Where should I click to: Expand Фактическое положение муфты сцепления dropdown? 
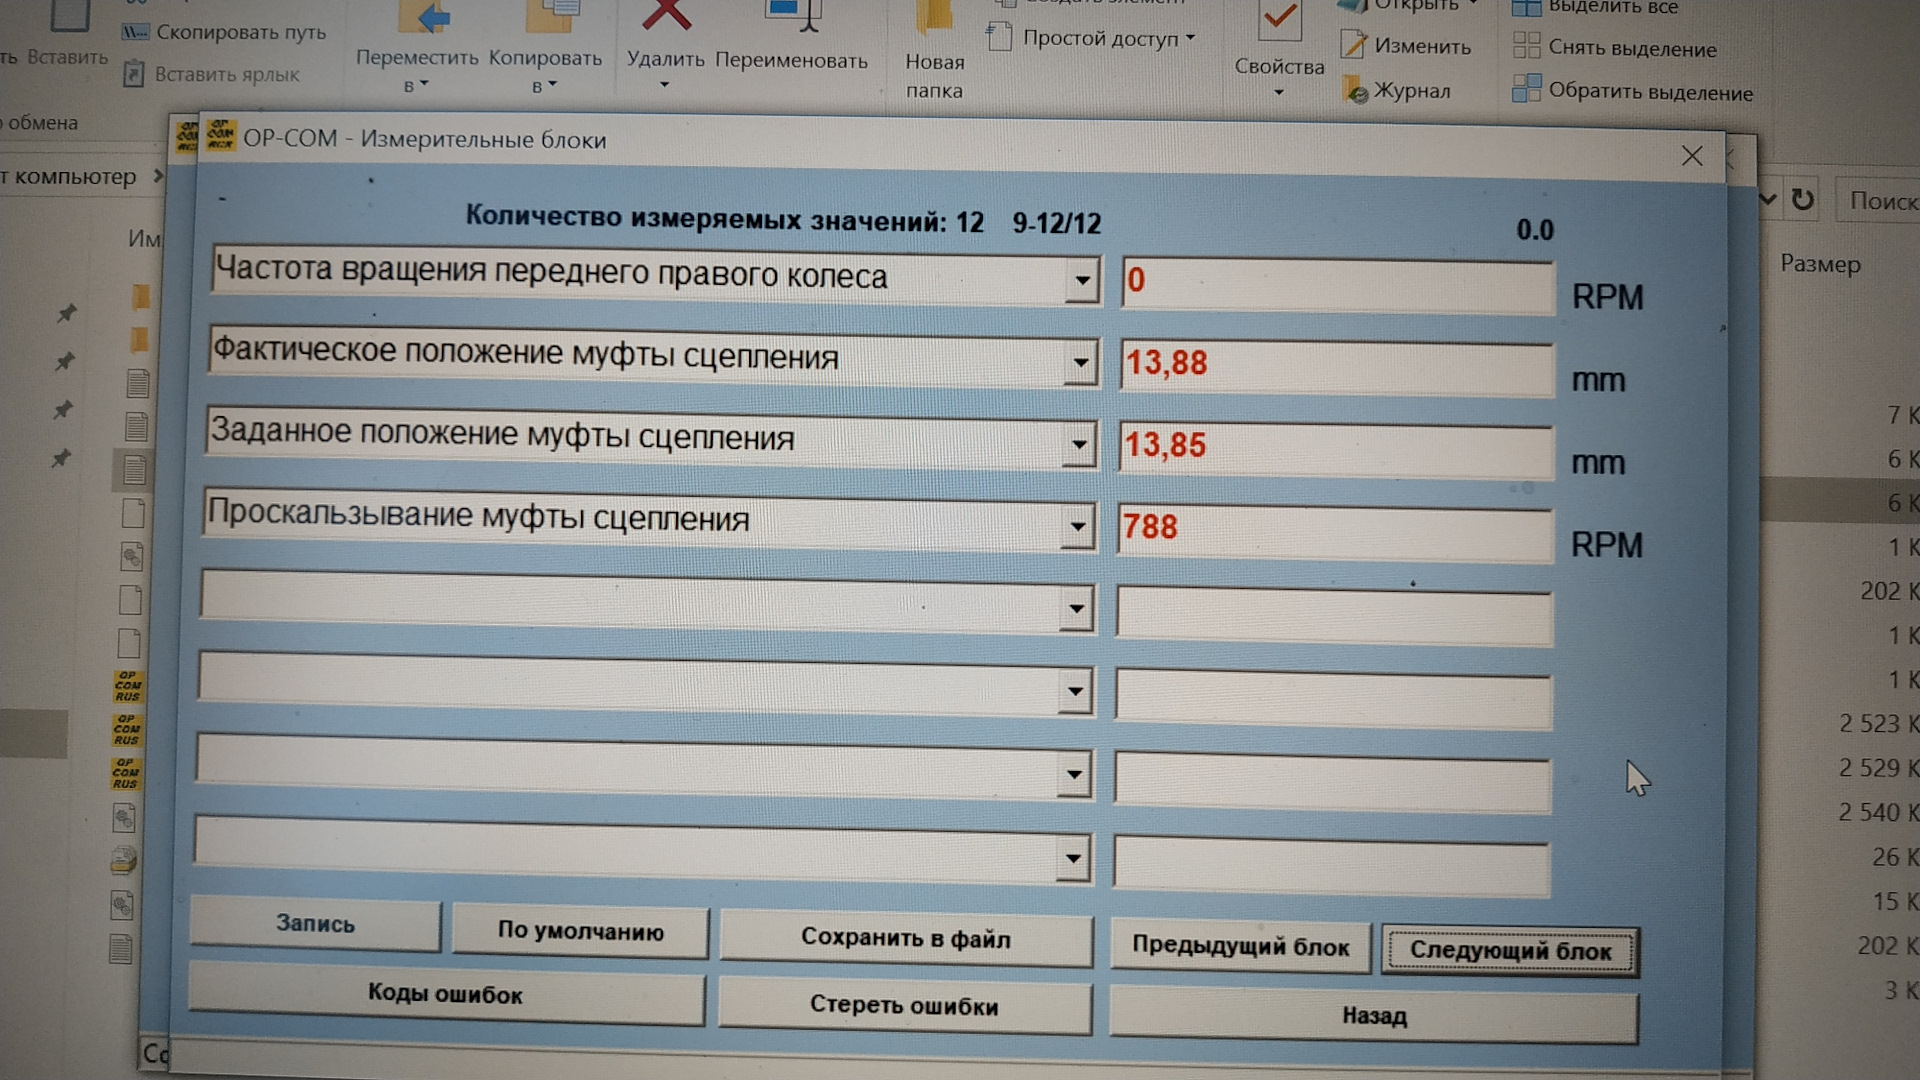[x=1080, y=363]
